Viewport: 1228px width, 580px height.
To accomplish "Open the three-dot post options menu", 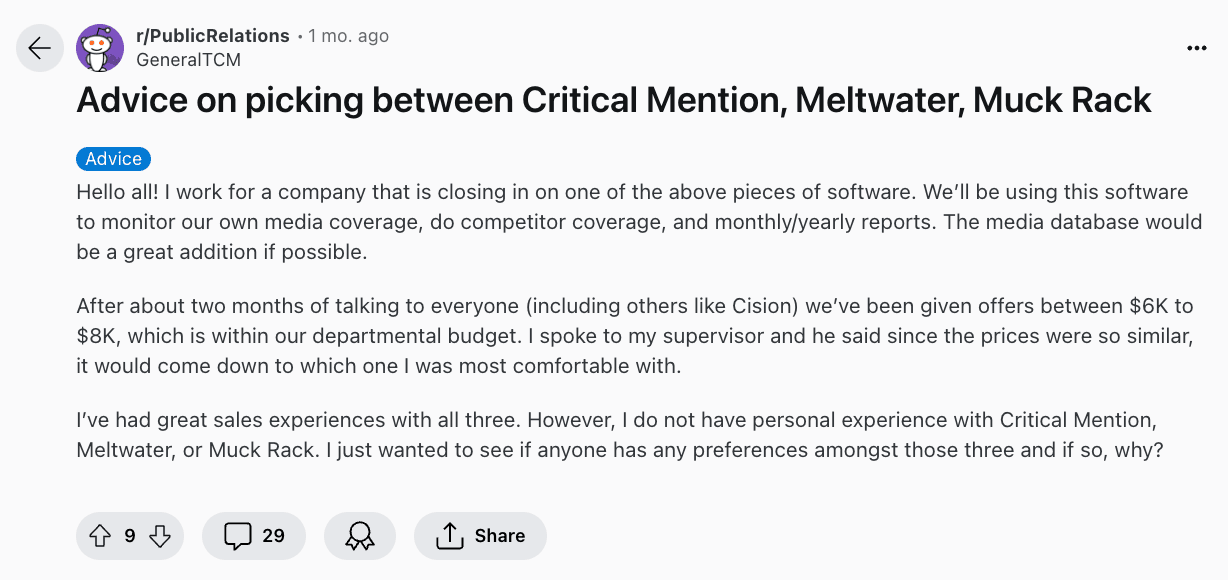I will 1196,48.
